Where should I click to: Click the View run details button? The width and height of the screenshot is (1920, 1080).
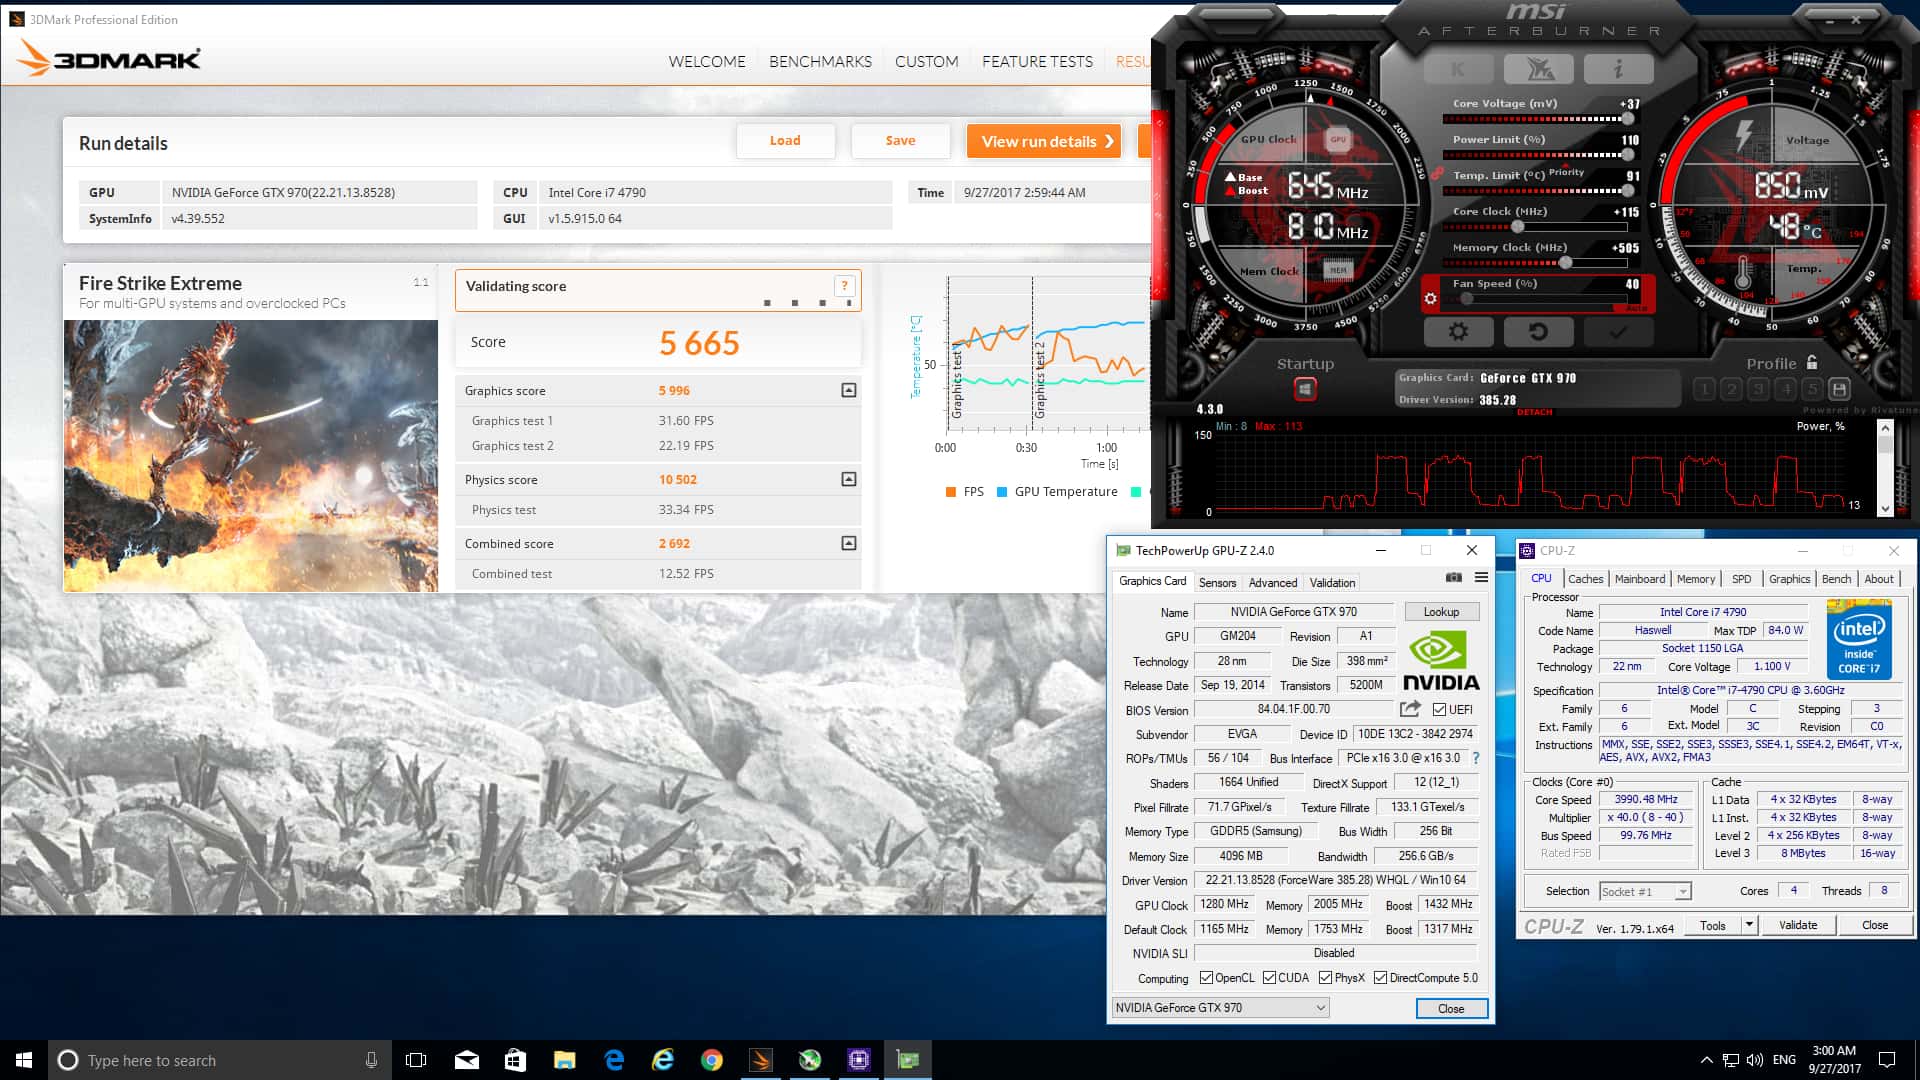click(1043, 141)
